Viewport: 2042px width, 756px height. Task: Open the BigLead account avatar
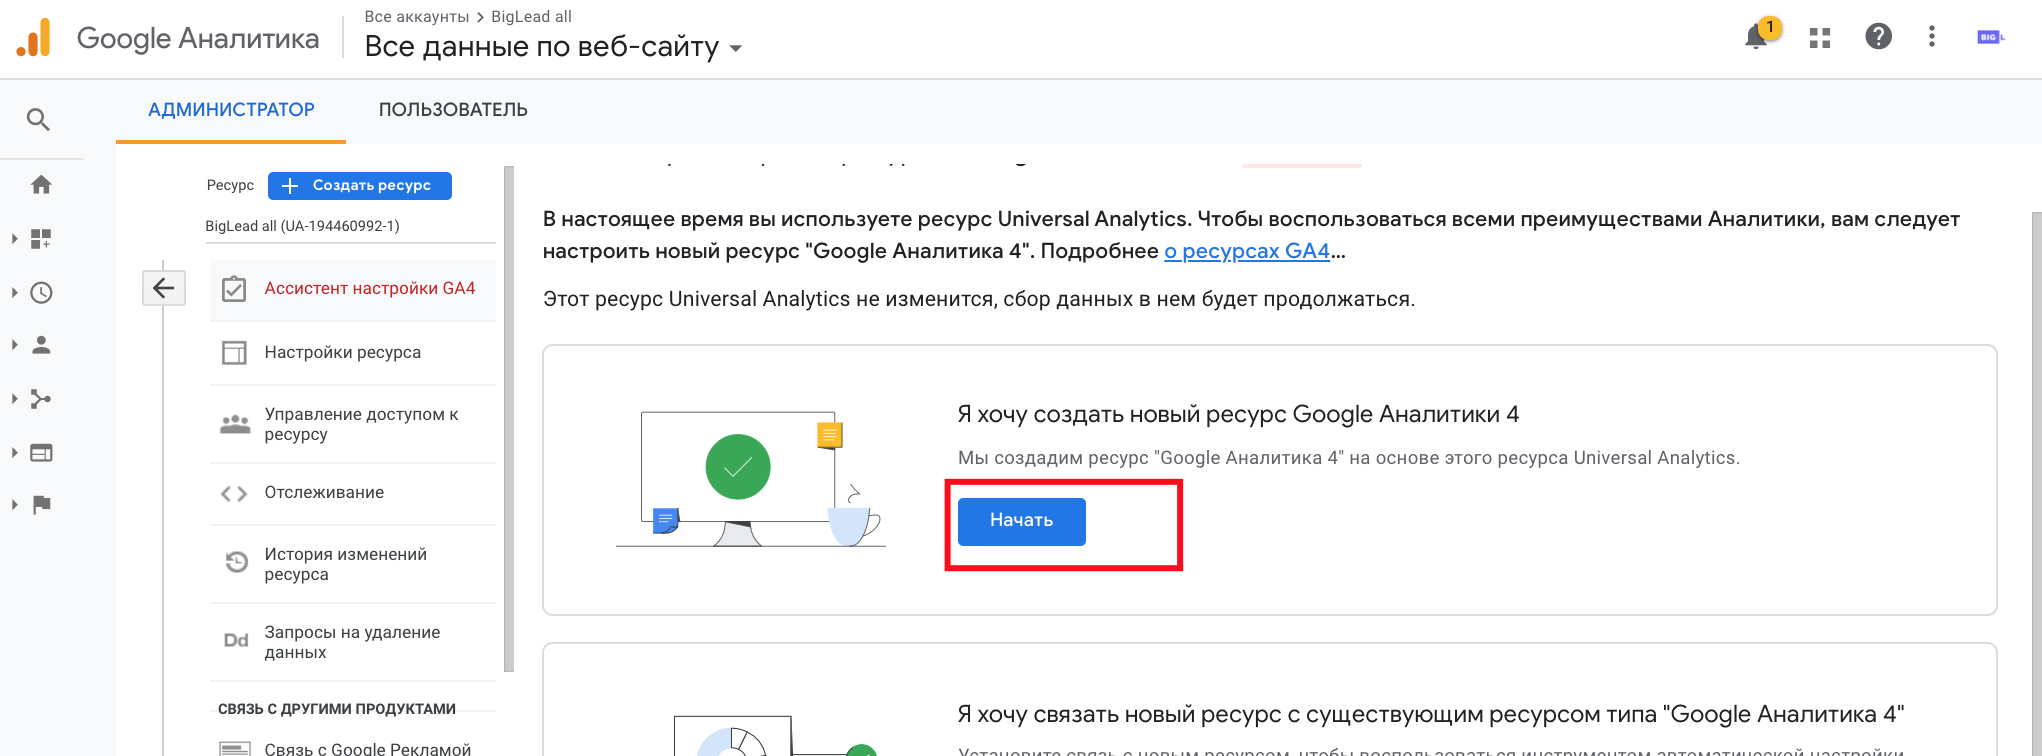1989,37
